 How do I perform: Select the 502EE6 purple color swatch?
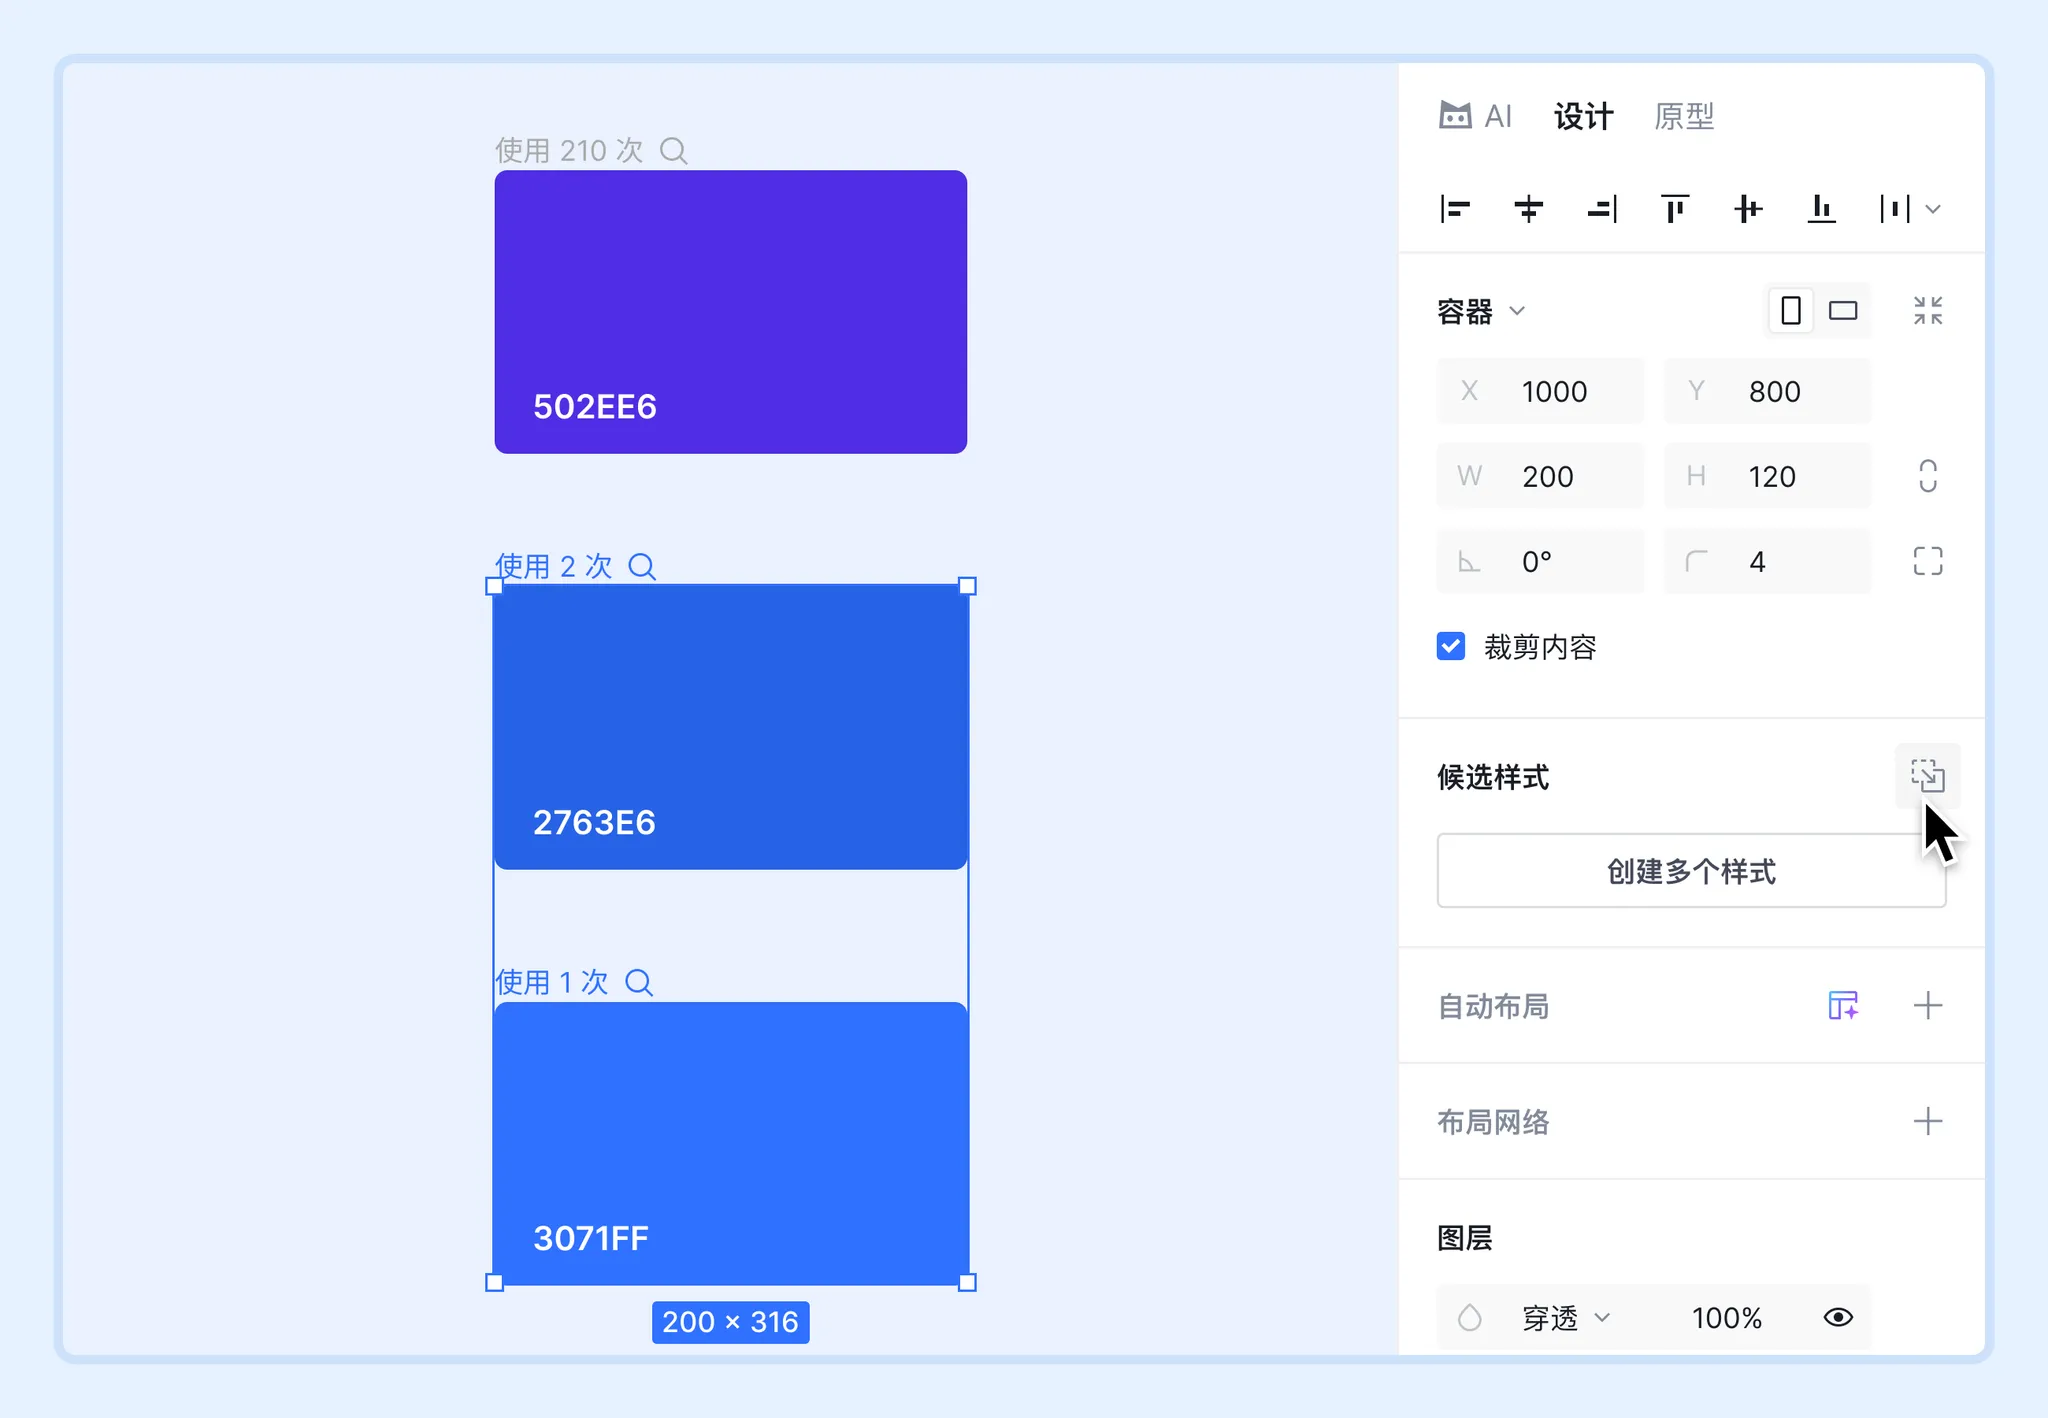coord(730,312)
